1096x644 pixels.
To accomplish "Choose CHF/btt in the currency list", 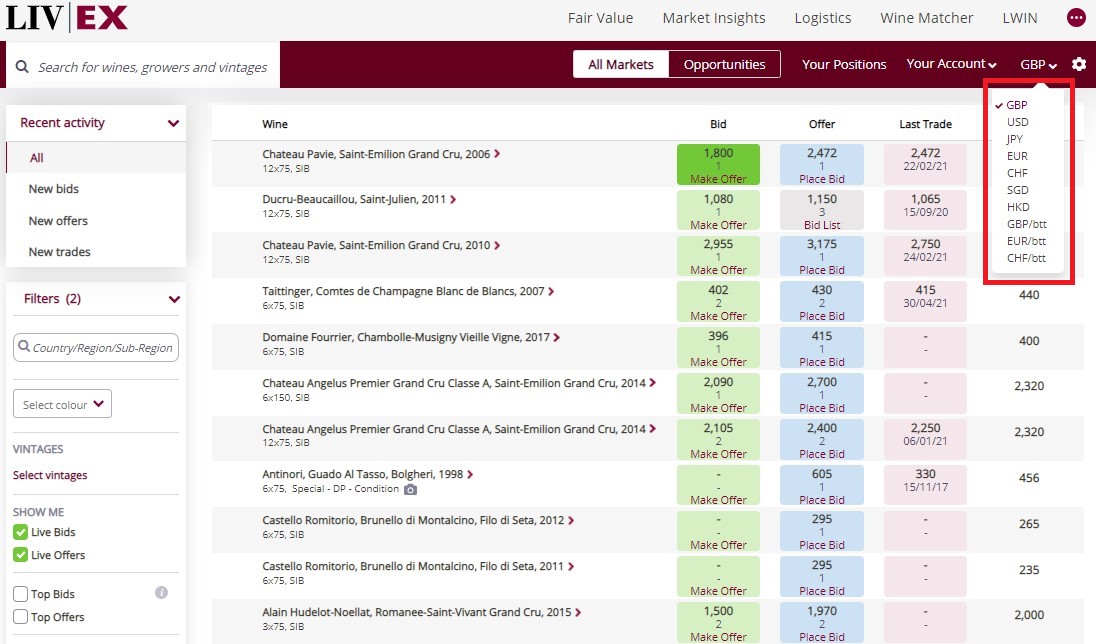I will point(1026,258).
